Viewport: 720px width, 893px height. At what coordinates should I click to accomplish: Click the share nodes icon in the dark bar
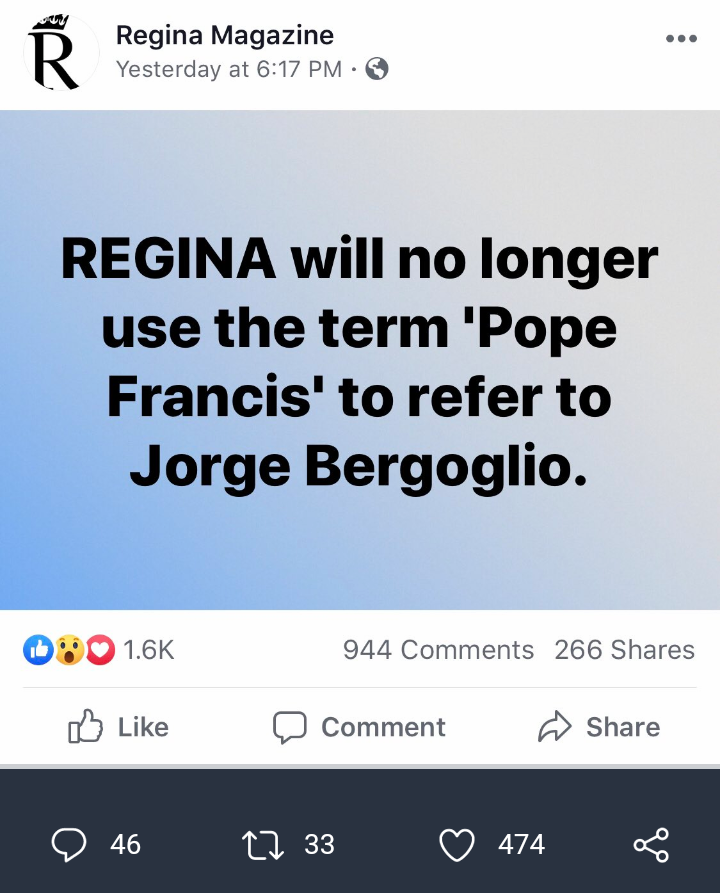coord(652,845)
